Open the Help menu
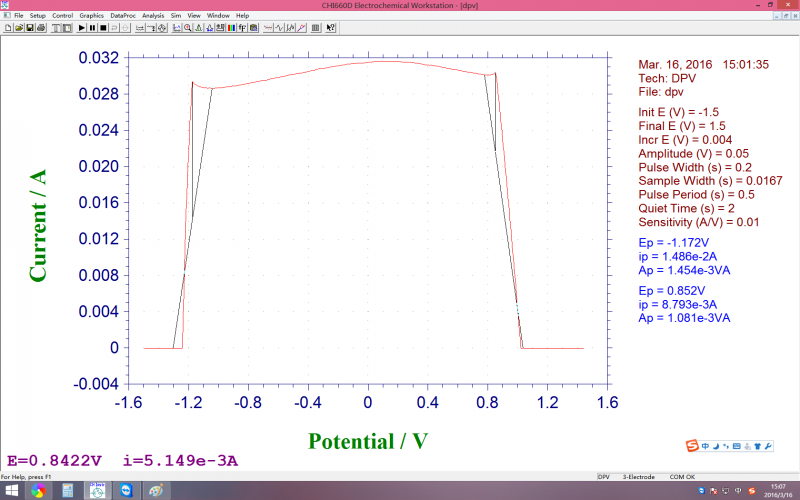Screen dimensions: 800x500 [x=242, y=15]
